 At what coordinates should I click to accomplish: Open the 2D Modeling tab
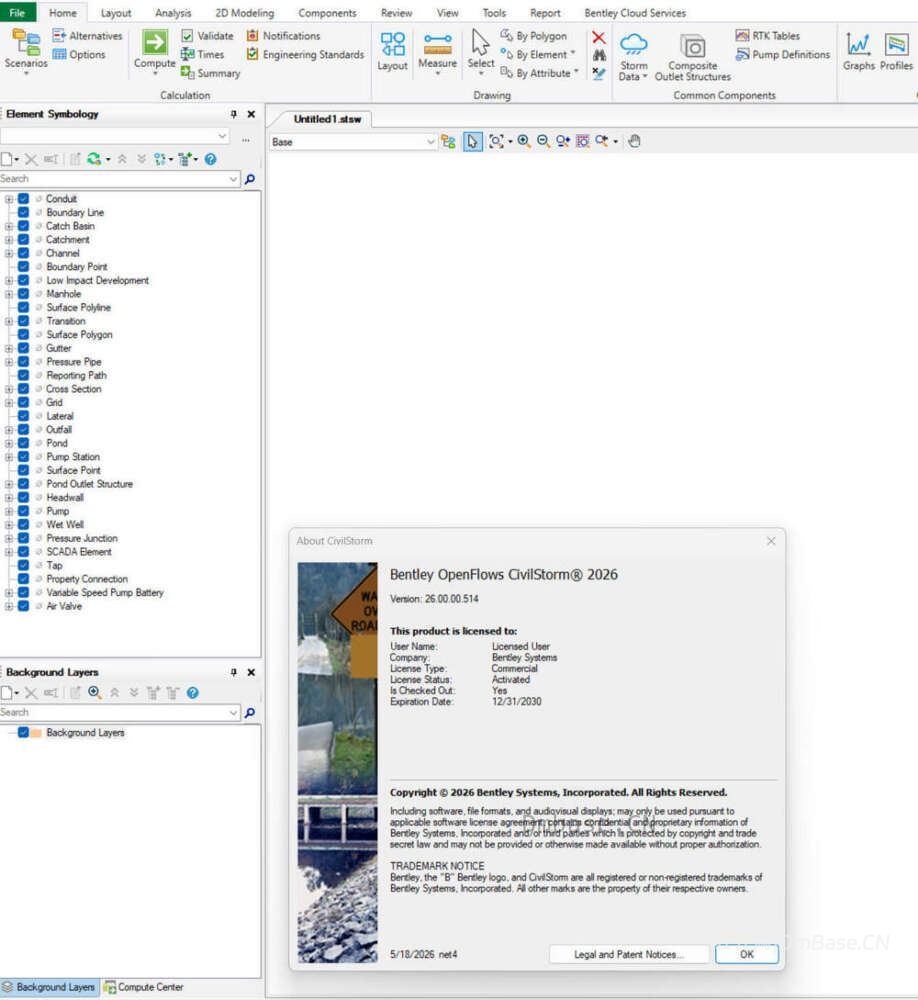click(x=244, y=13)
